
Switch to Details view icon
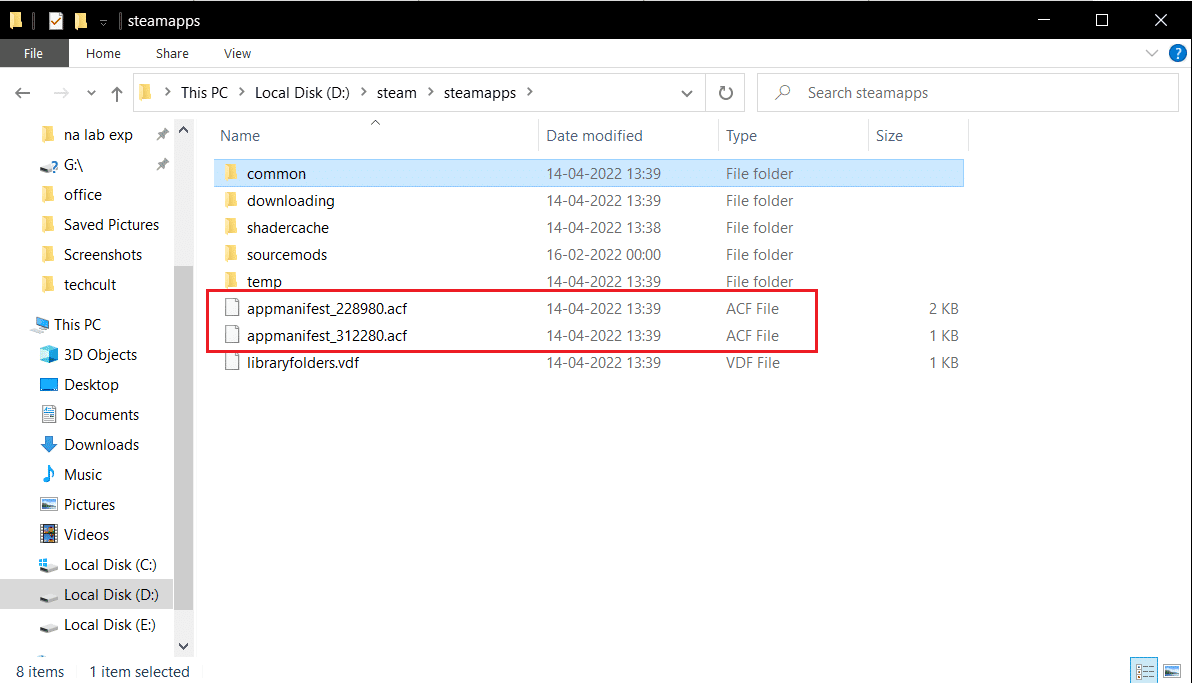(x=1144, y=671)
